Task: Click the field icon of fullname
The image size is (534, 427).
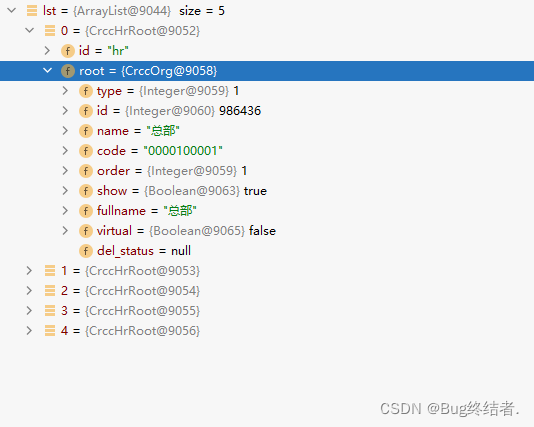Action: (86, 211)
